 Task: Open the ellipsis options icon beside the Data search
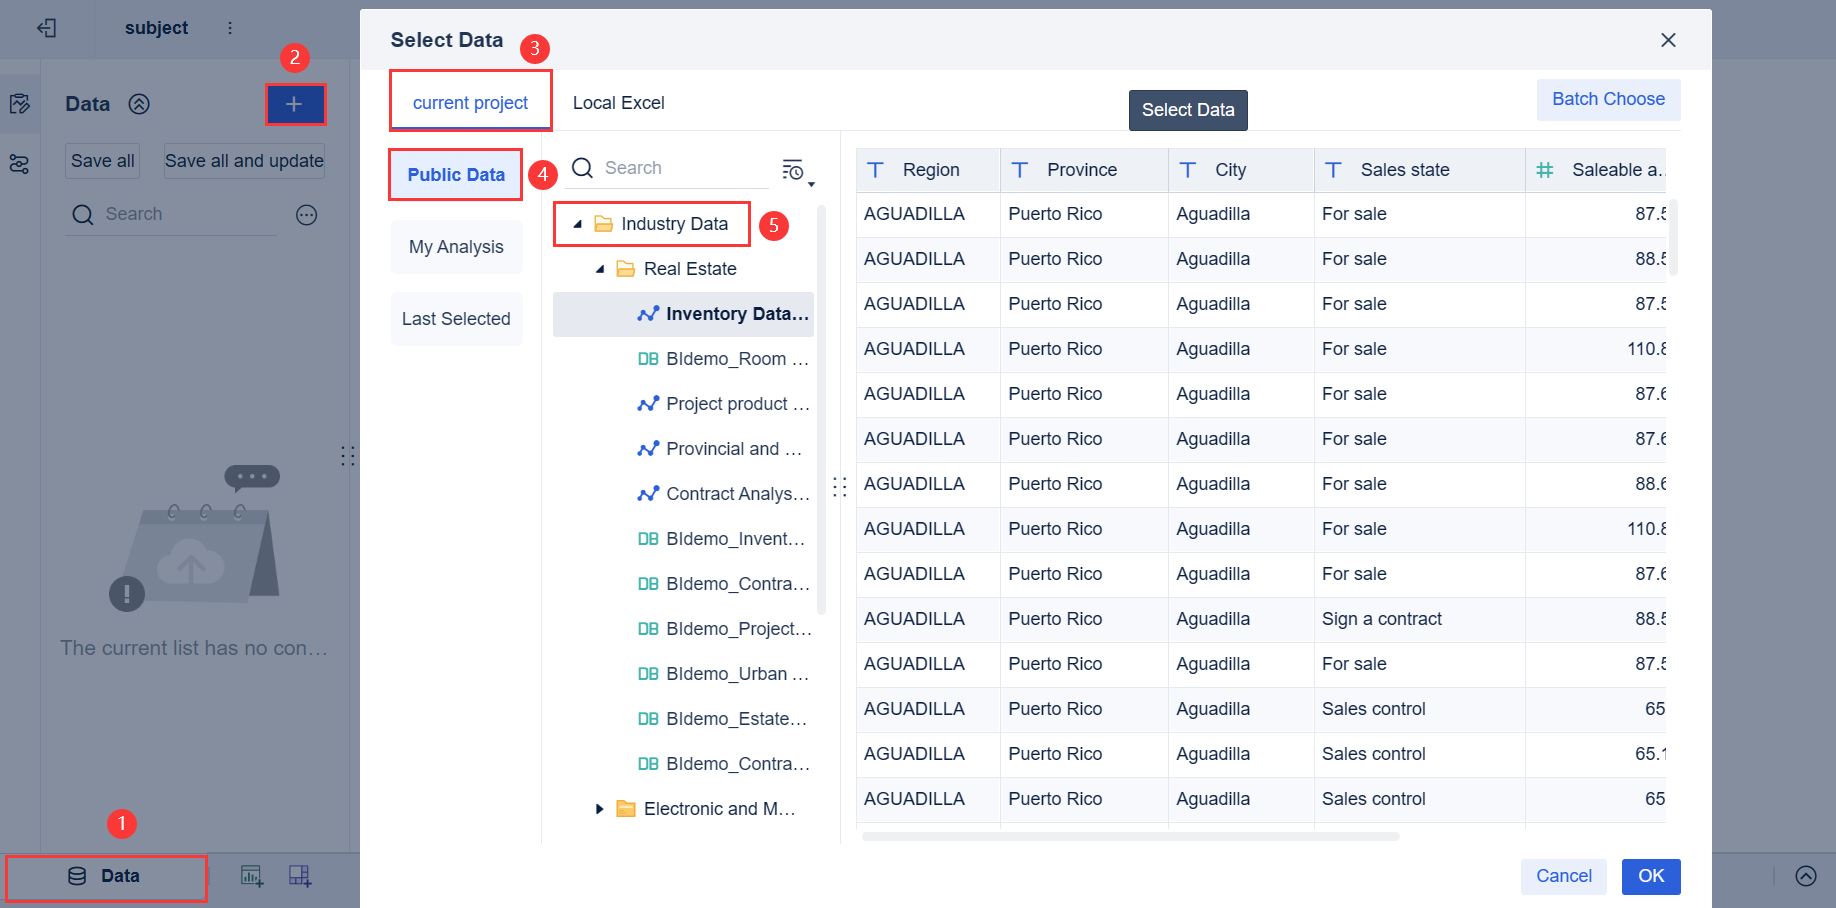coord(307,214)
